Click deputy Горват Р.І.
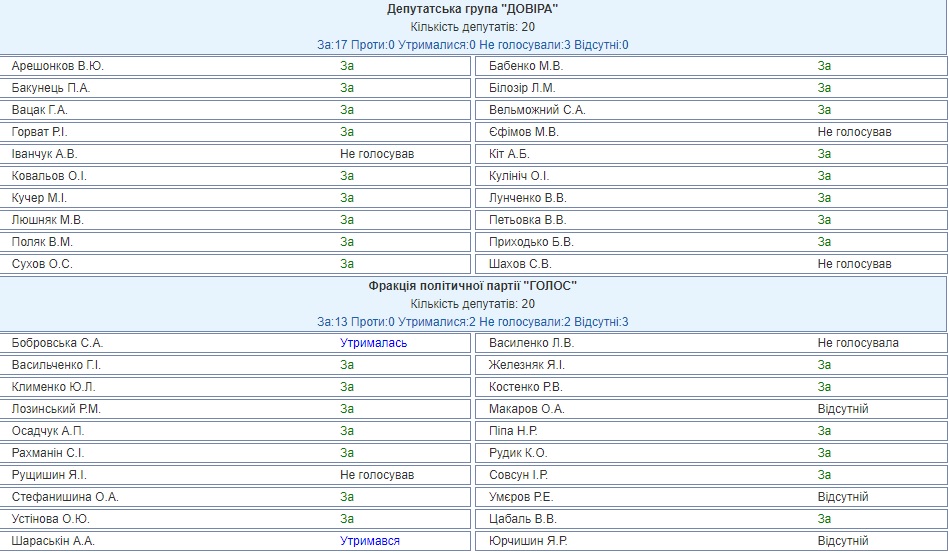949x553 pixels. coord(39,132)
